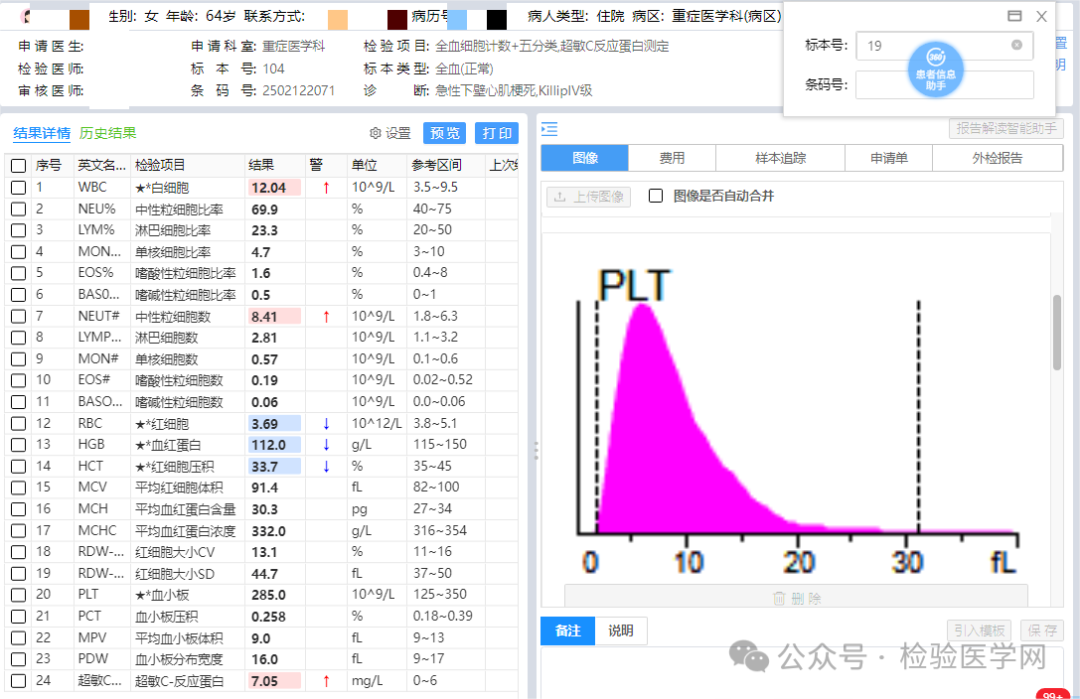Tick the checkbox for WBC row

(x=19, y=187)
